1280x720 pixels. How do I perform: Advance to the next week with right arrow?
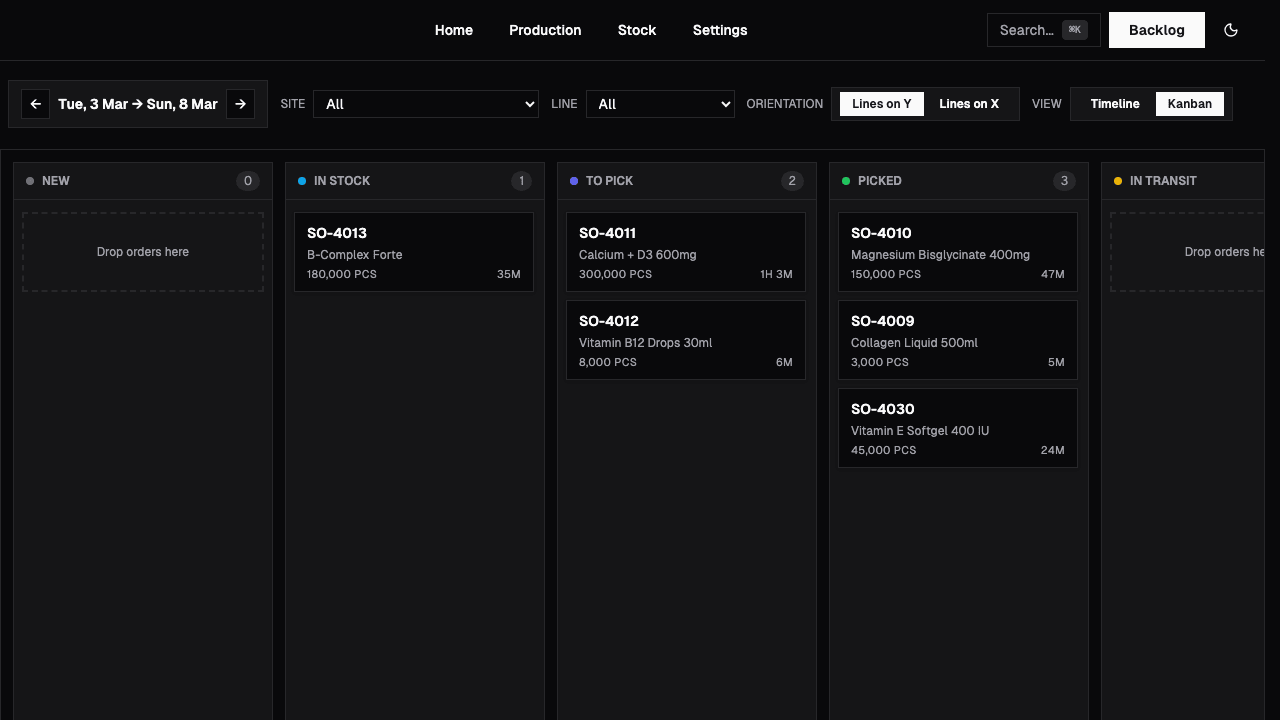240,104
